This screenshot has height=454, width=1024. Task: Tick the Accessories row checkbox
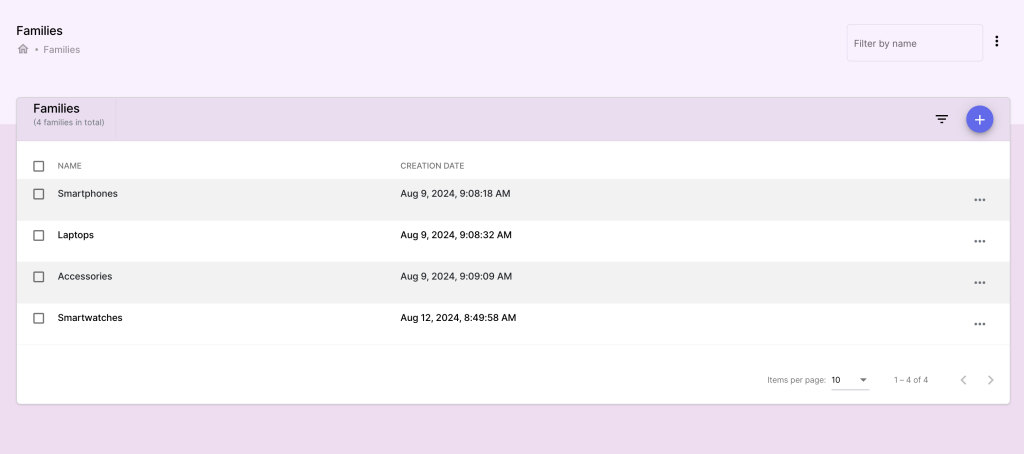[x=39, y=277]
